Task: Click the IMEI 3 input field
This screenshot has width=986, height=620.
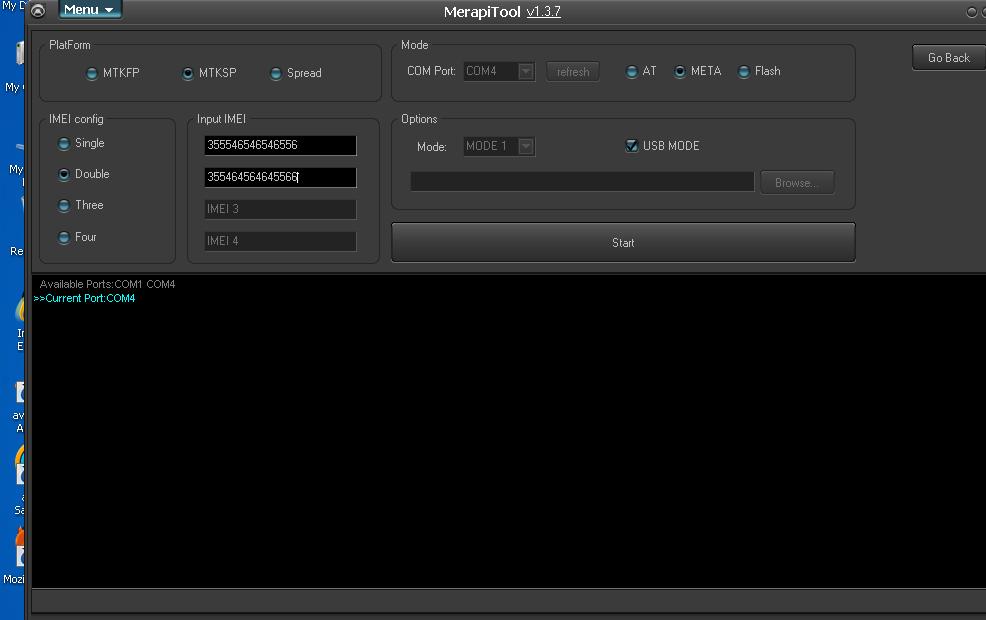Action: click(x=280, y=209)
